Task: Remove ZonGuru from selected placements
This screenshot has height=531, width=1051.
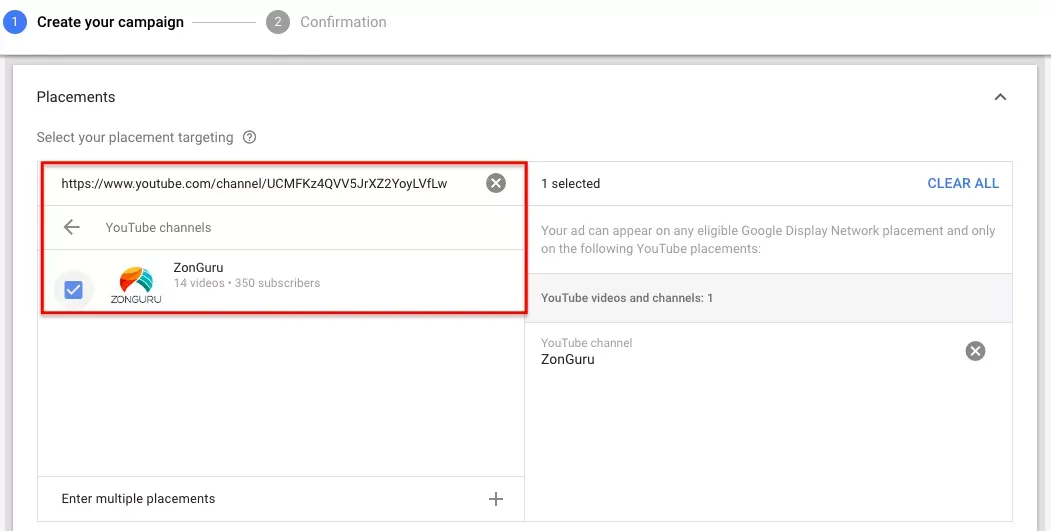Action: (975, 351)
